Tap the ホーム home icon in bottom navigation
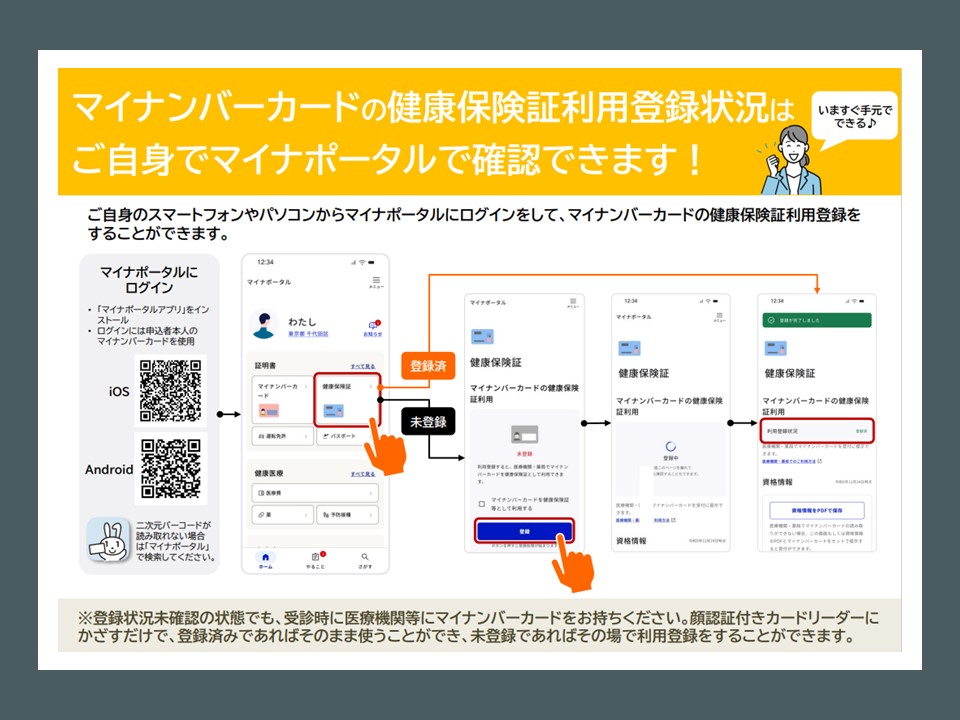This screenshot has width=960, height=720. point(266,559)
